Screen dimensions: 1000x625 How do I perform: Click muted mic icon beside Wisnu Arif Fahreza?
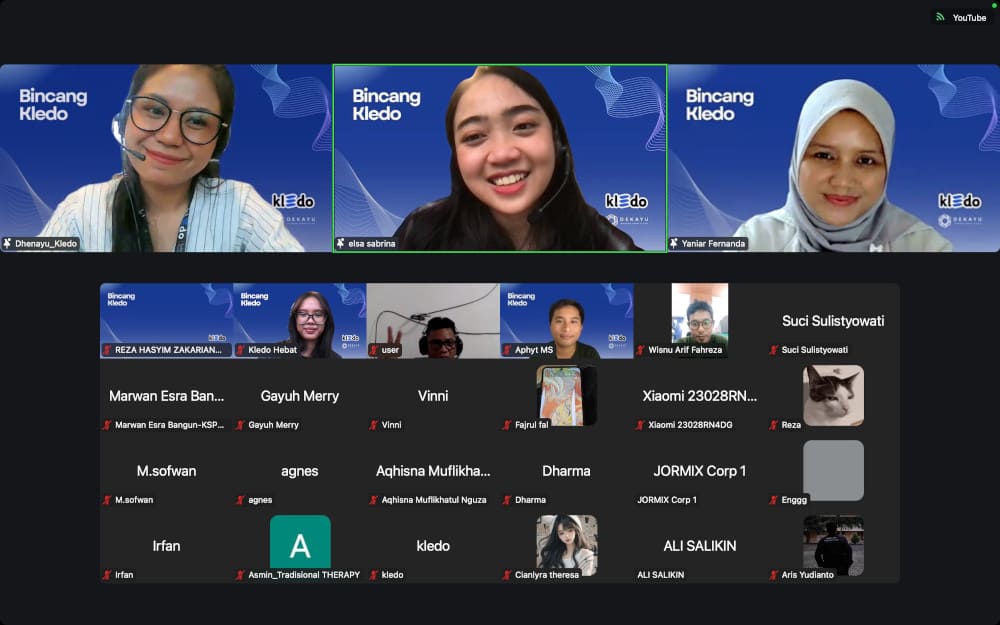(x=640, y=349)
